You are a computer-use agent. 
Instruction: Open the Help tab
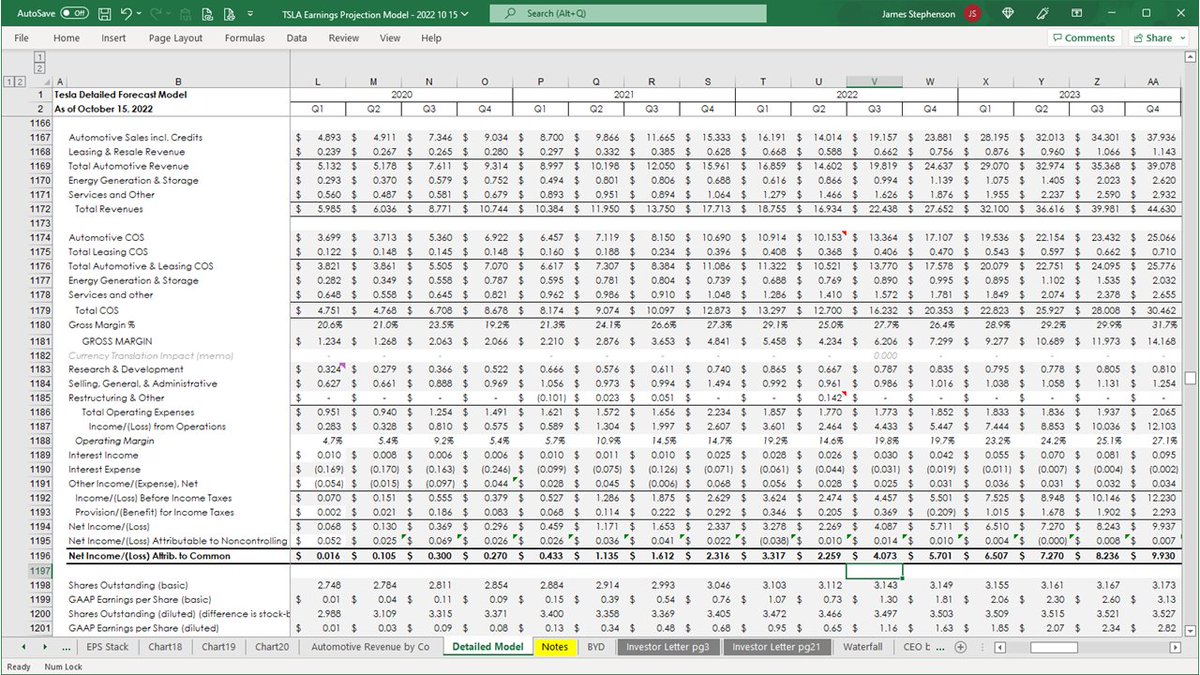pyautogui.click(x=431, y=38)
